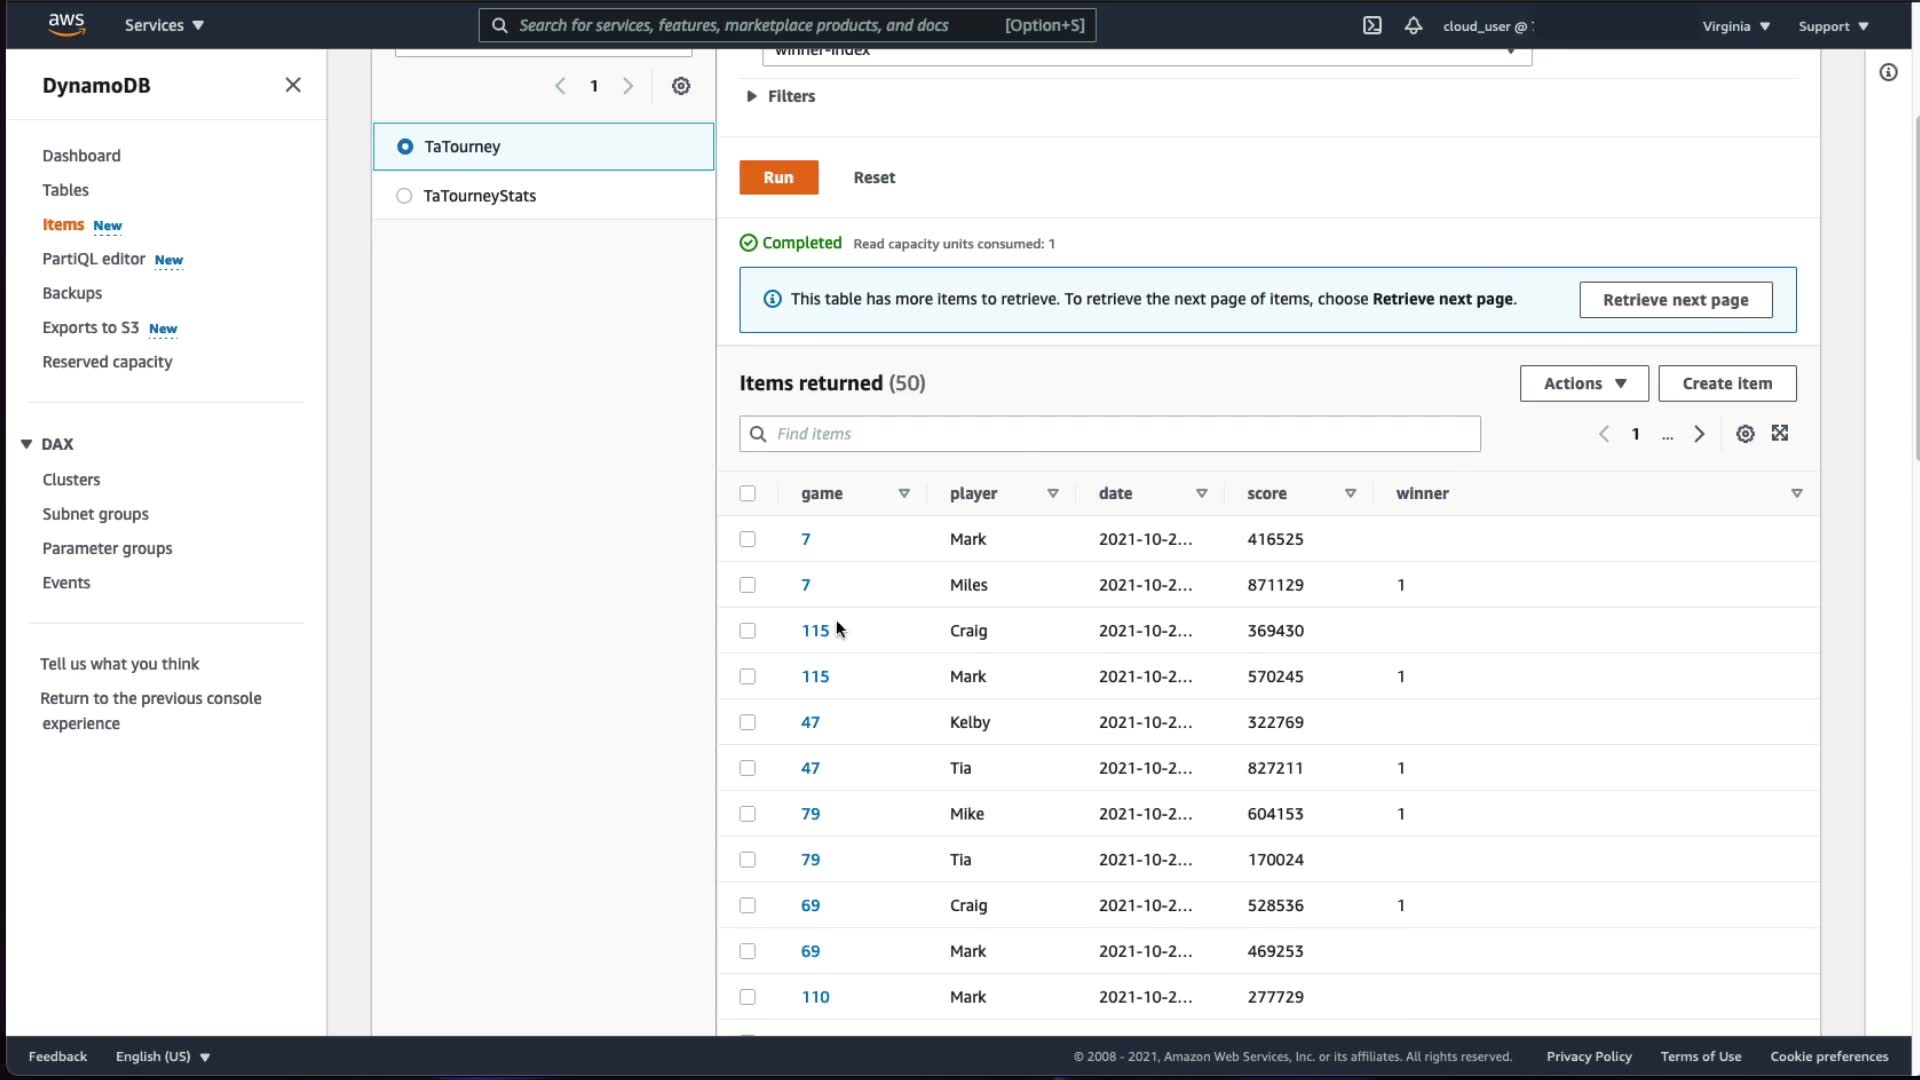This screenshot has height=1080, width=1920.
Task: Go to next page of returned items
Action: 1699,434
